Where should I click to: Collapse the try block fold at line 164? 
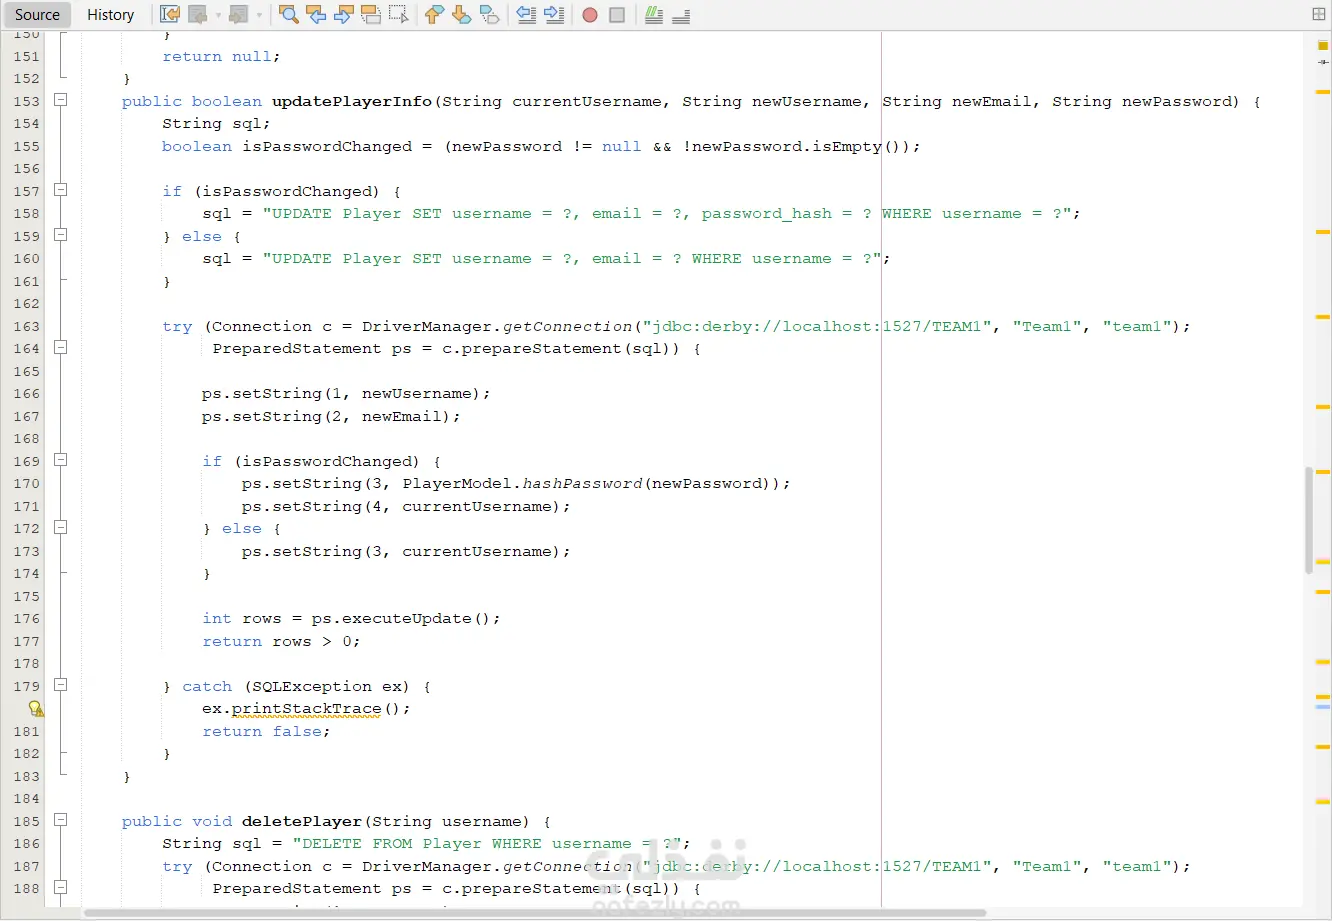point(61,348)
